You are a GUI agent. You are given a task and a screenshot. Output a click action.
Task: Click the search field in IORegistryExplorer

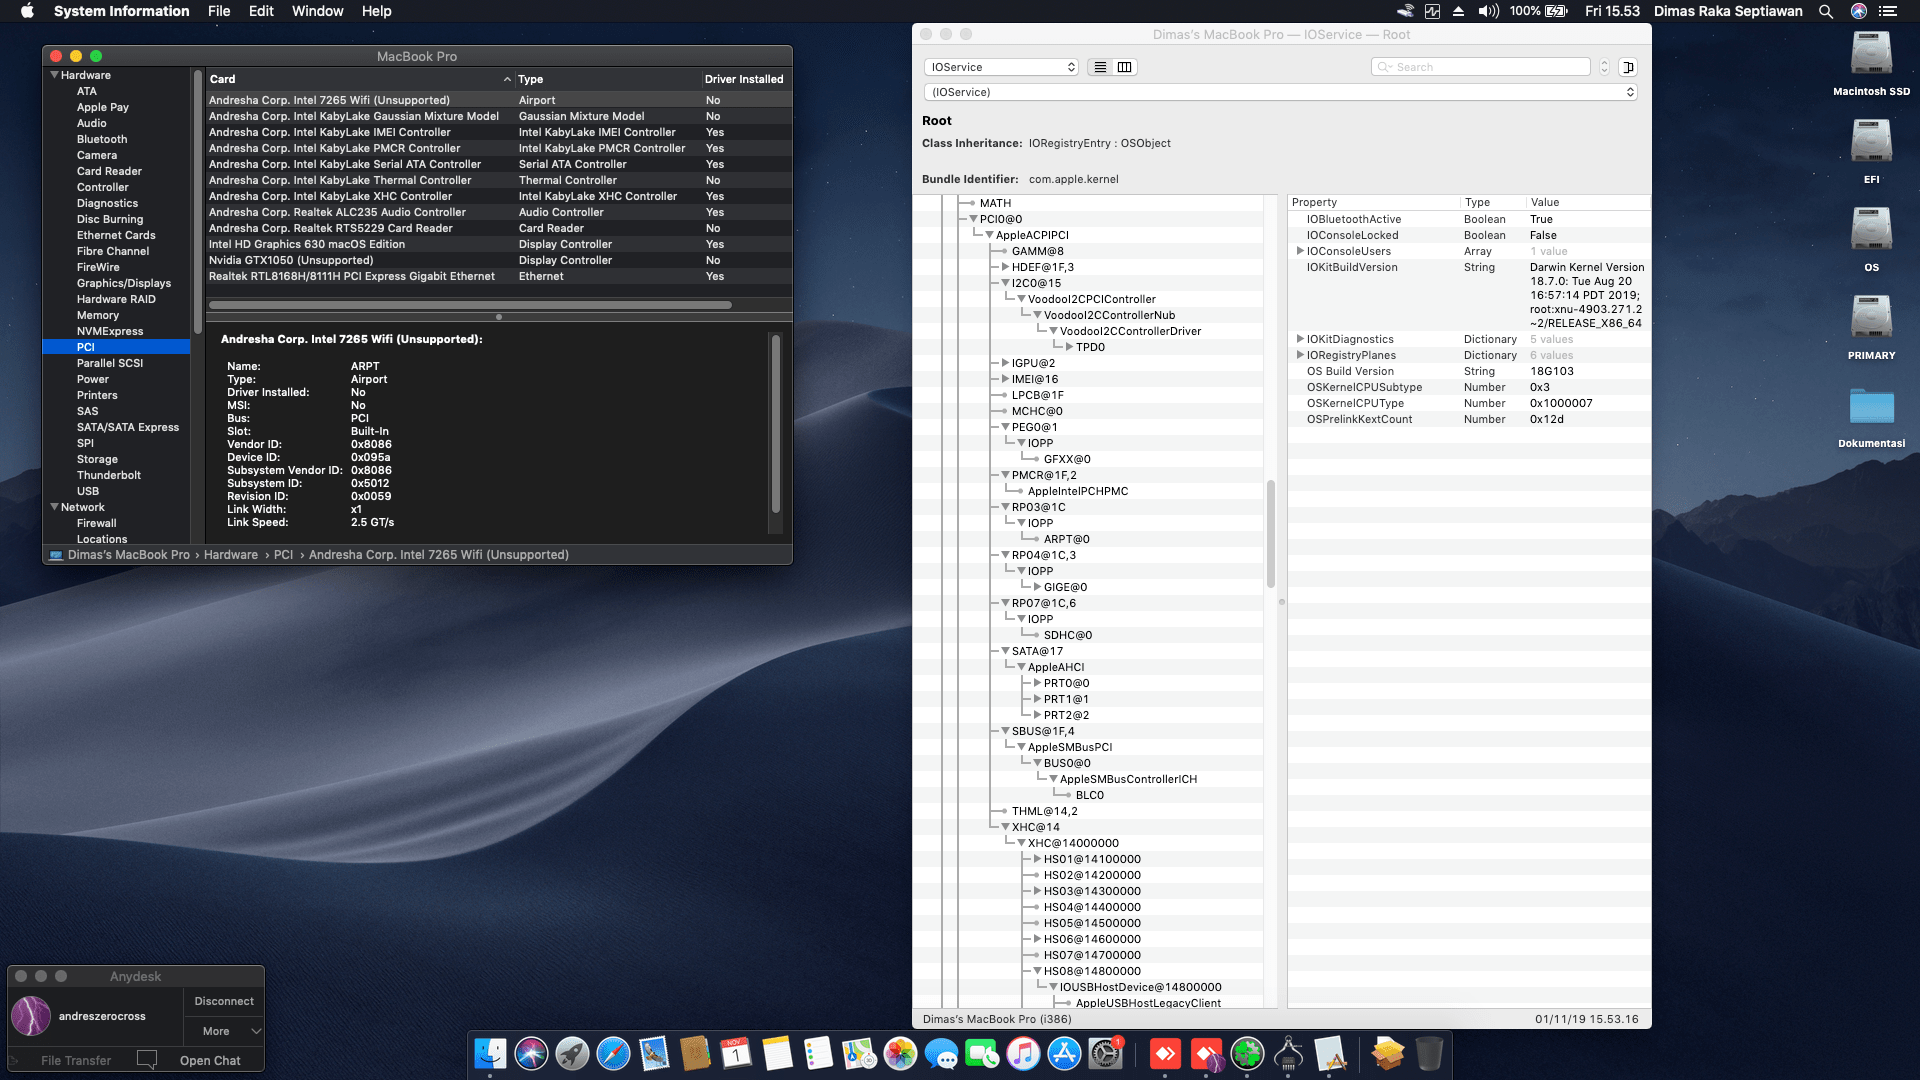(1482, 66)
